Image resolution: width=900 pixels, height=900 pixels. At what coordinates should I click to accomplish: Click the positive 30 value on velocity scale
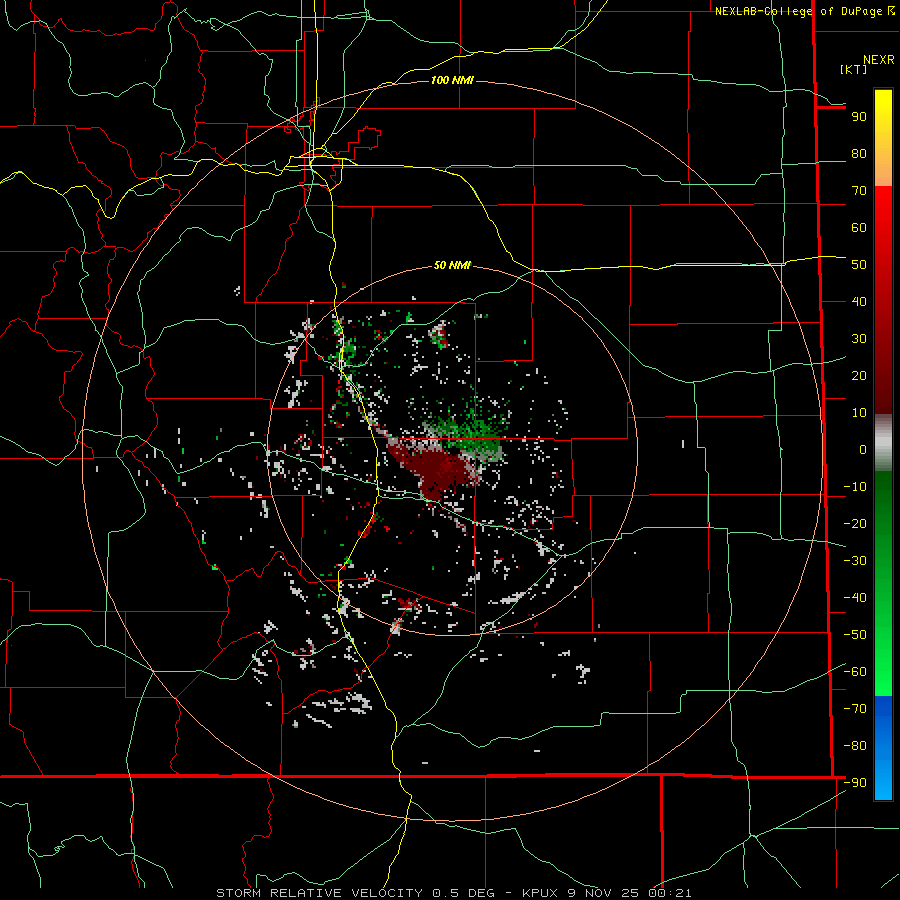(x=859, y=339)
